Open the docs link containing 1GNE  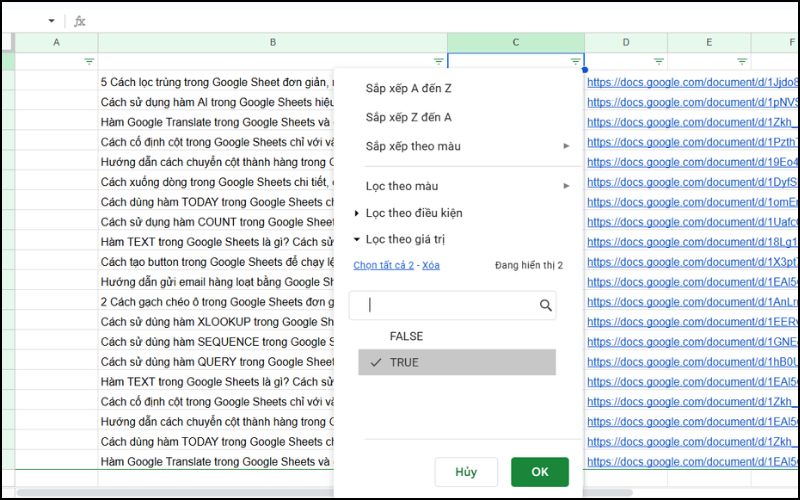pos(692,342)
